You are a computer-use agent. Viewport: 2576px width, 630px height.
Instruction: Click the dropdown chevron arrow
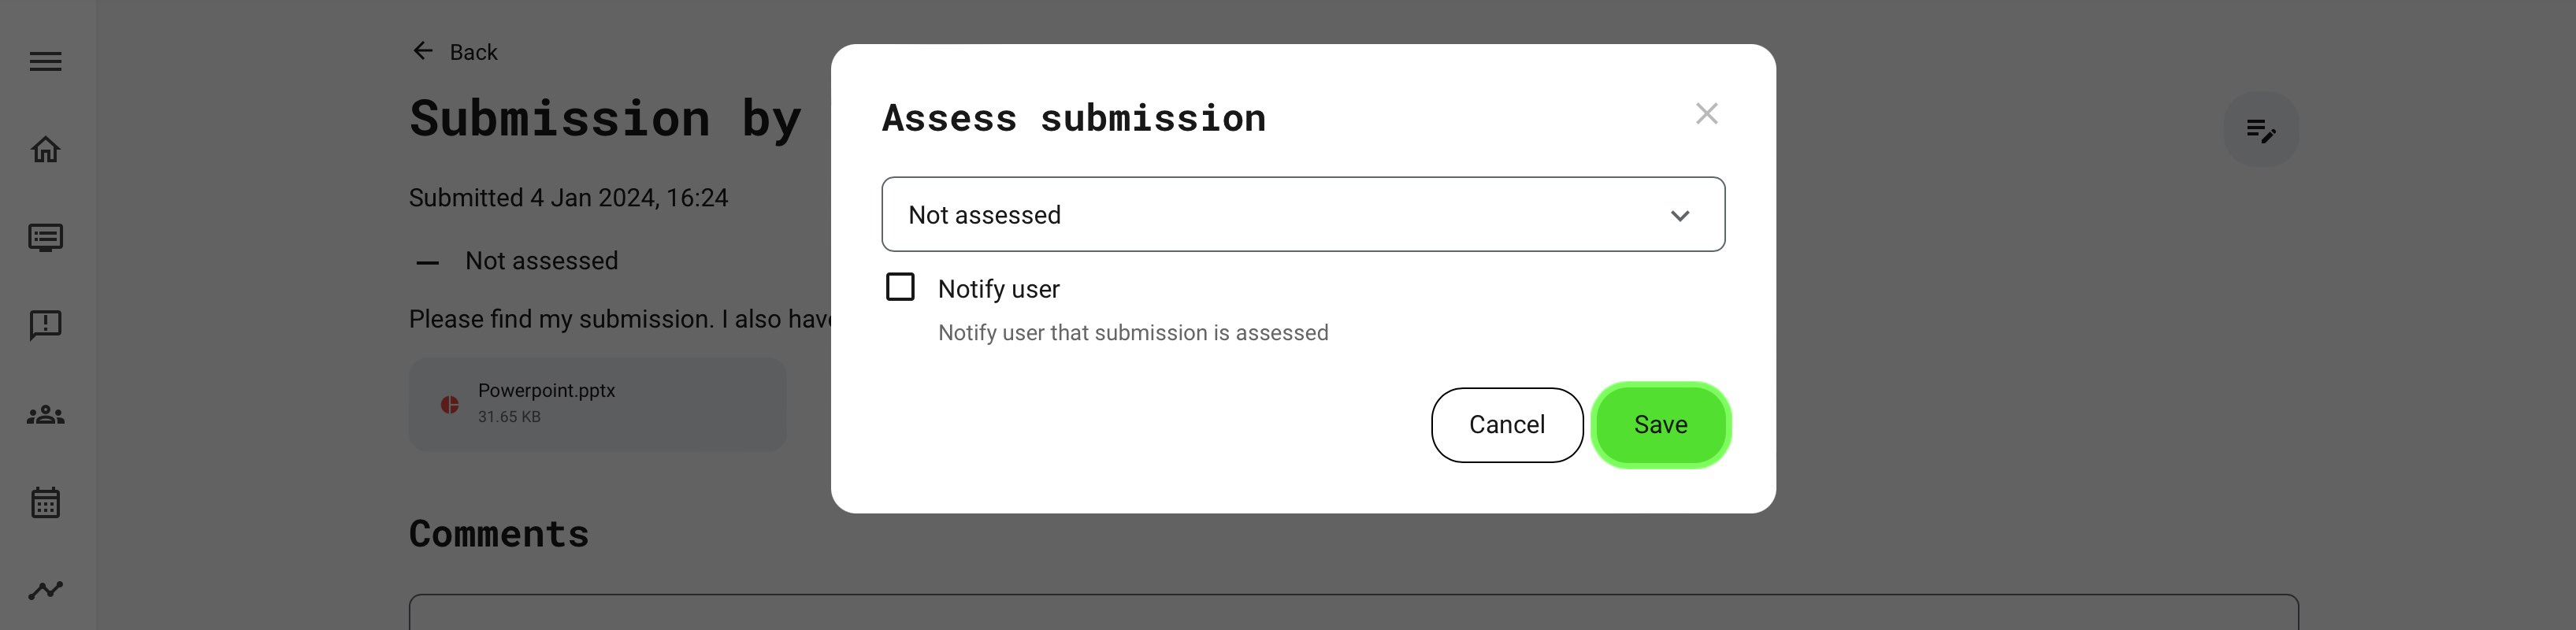coord(1679,216)
